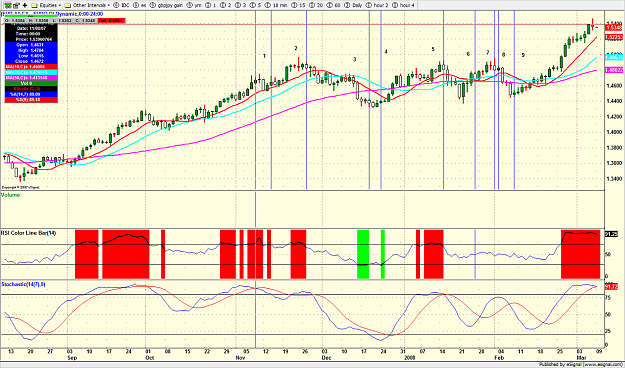
Task: Click the red 1.5348 last price marker
Action: coord(614,28)
